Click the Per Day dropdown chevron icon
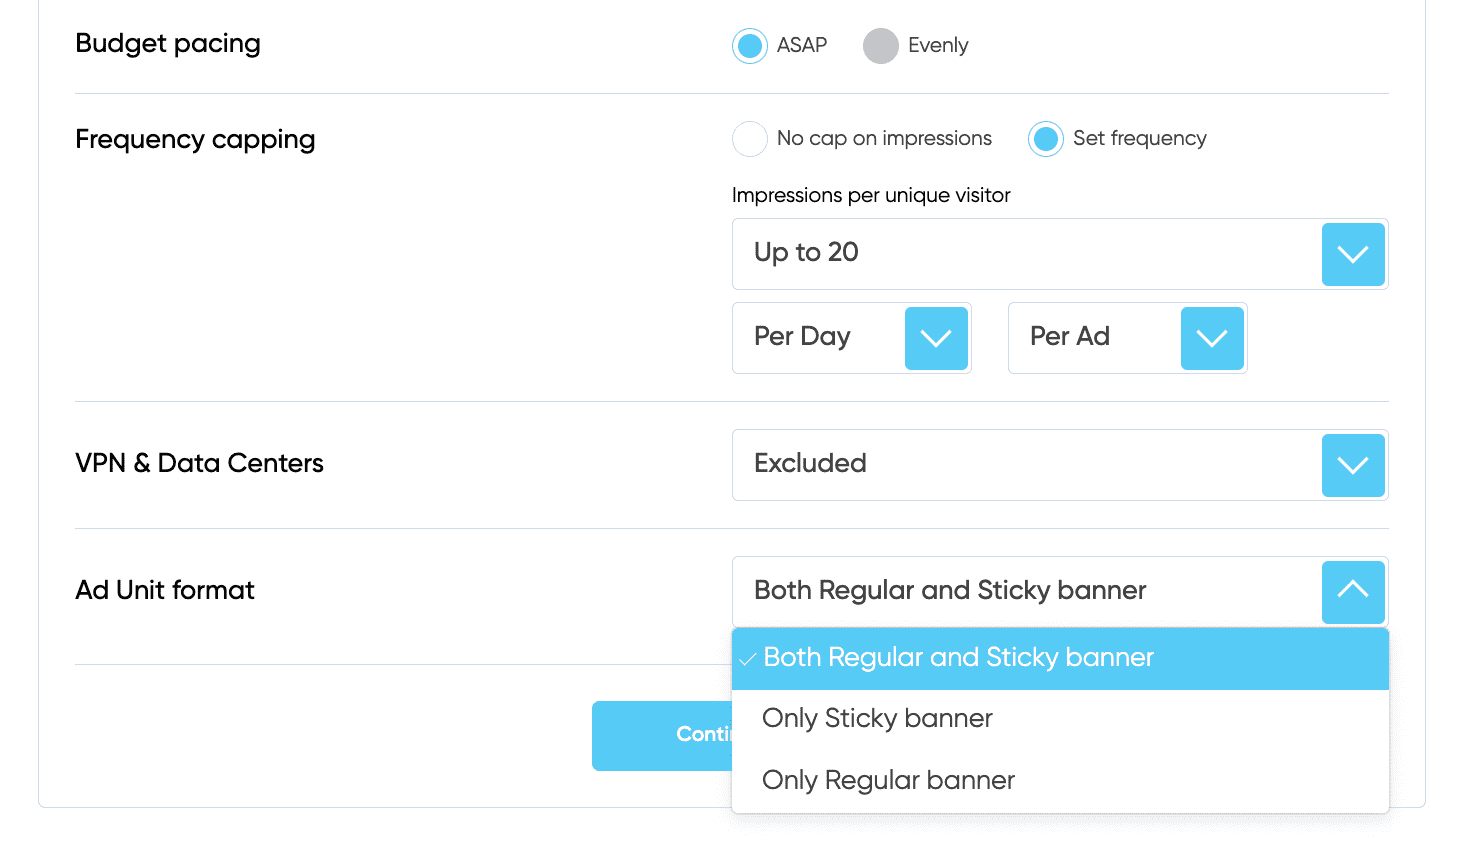Screen dimensions: 1474x846 coord(936,338)
